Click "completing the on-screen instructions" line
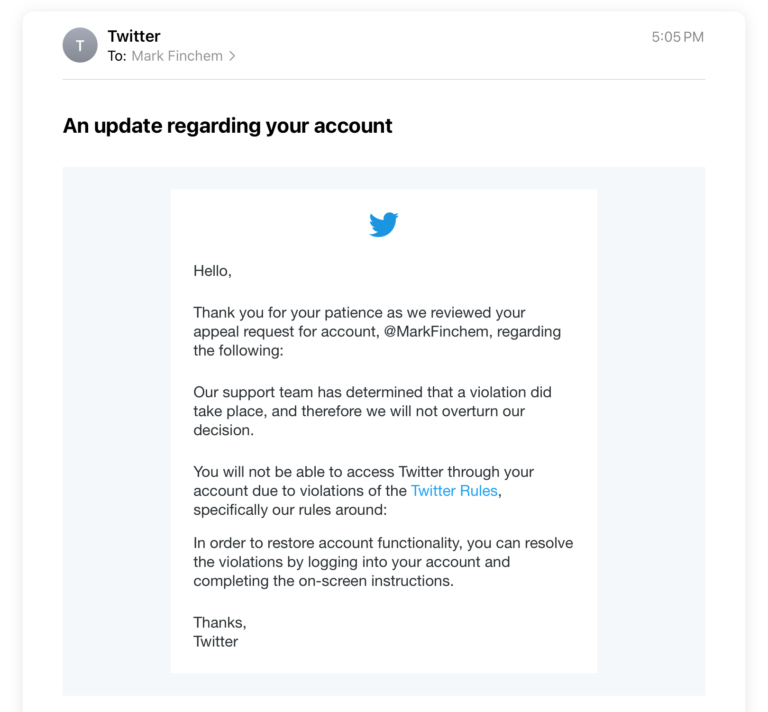Viewport: 768px width, 712px height. click(x=323, y=581)
